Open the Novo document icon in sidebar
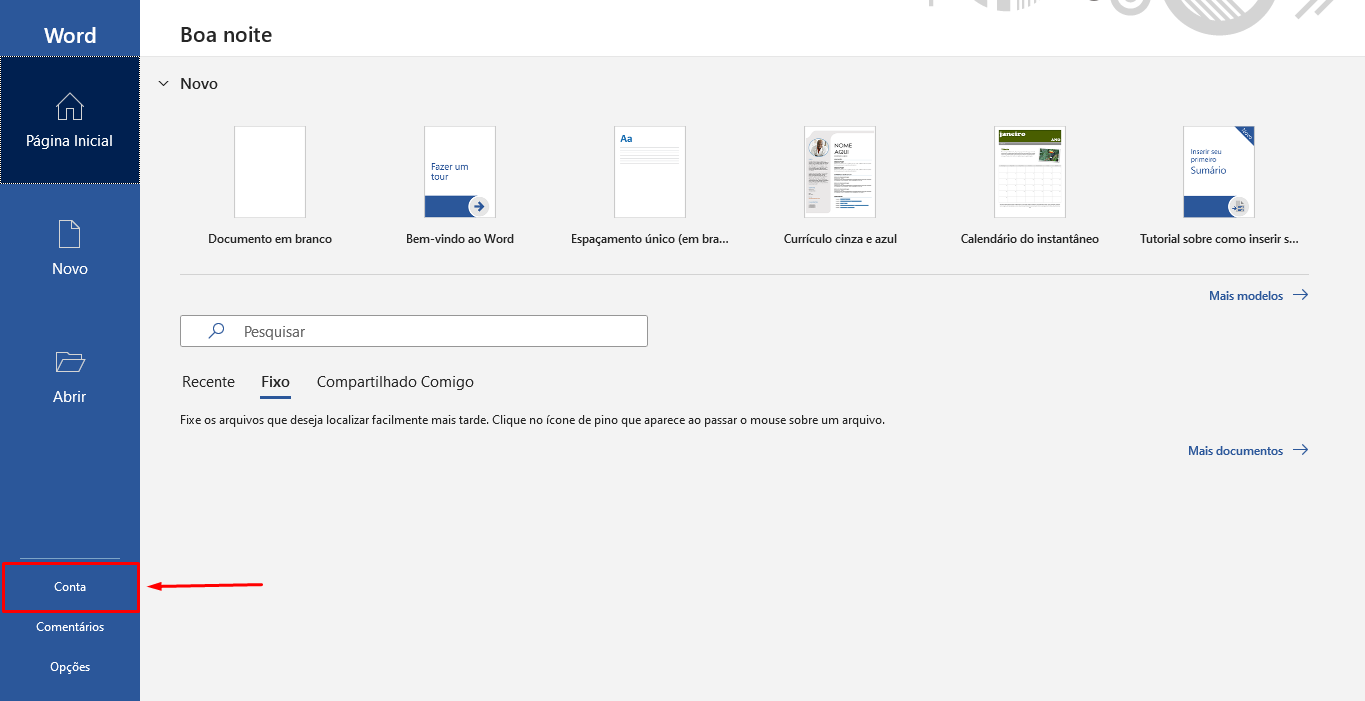The width and height of the screenshot is (1365, 701). coord(70,234)
